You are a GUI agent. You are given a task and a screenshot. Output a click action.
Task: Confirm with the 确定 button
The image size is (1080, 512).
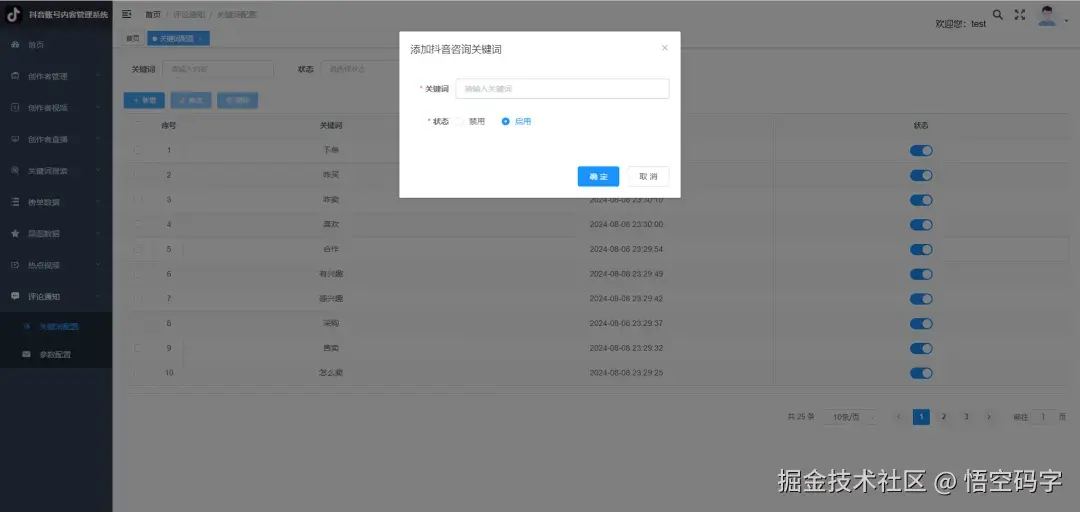pyautogui.click(x=598, y=176)
